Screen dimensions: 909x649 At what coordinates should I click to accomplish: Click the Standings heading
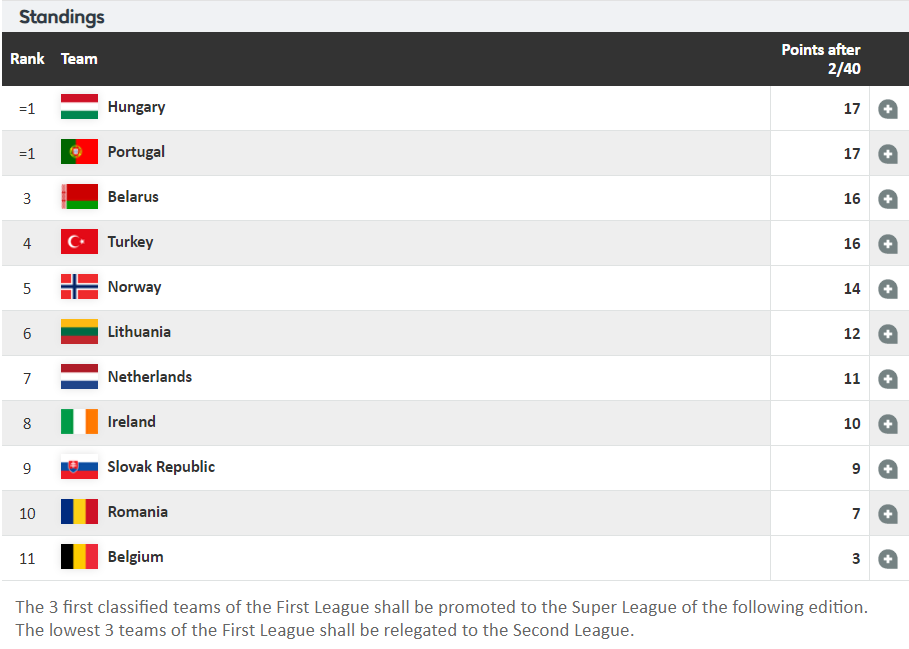(x=61, y=17)
